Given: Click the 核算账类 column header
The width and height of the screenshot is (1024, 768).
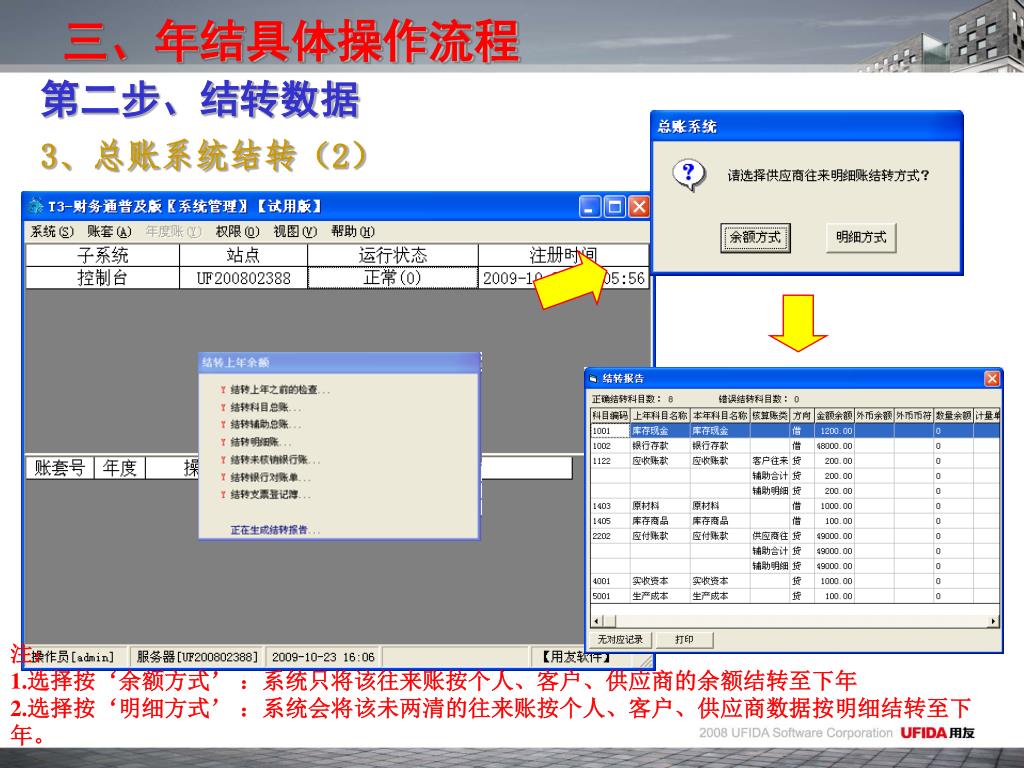Looking at the screenshot, I should [770, 415].
